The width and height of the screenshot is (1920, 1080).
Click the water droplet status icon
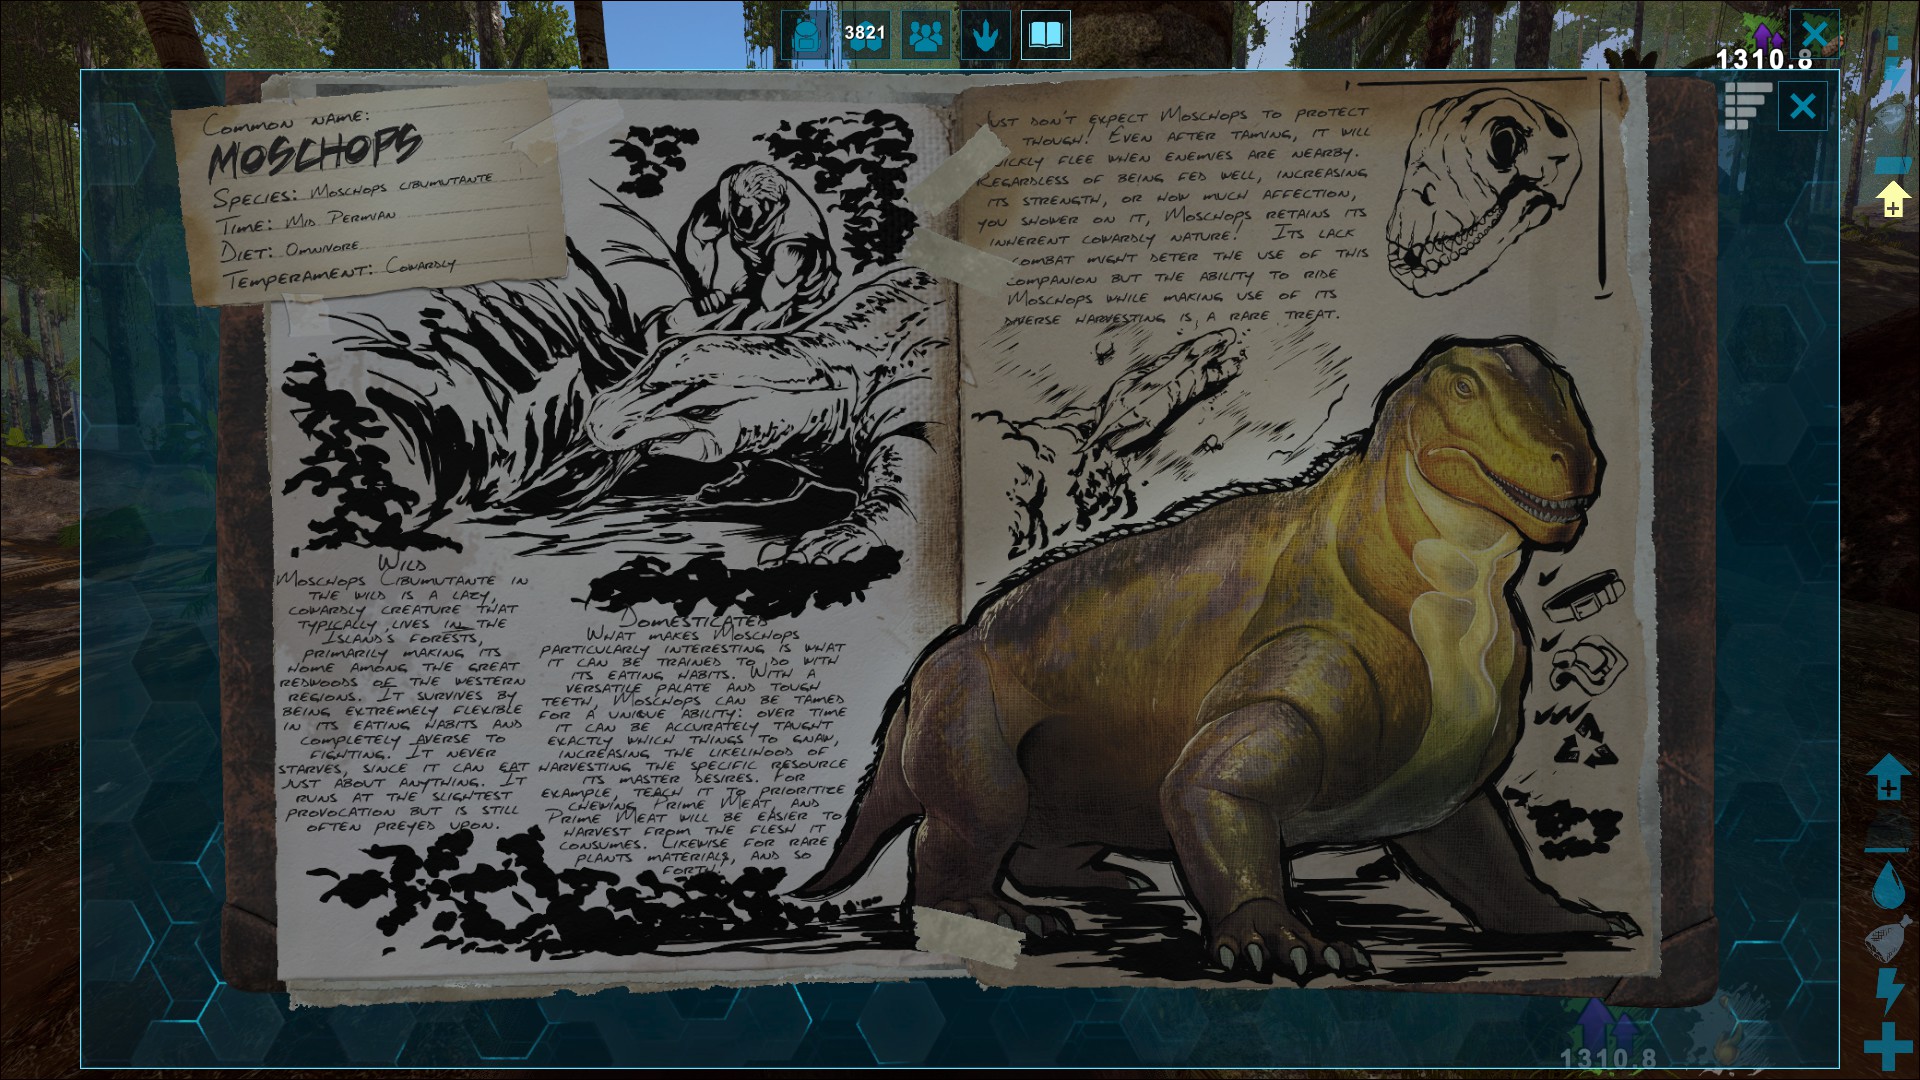tap(1888, 886)
